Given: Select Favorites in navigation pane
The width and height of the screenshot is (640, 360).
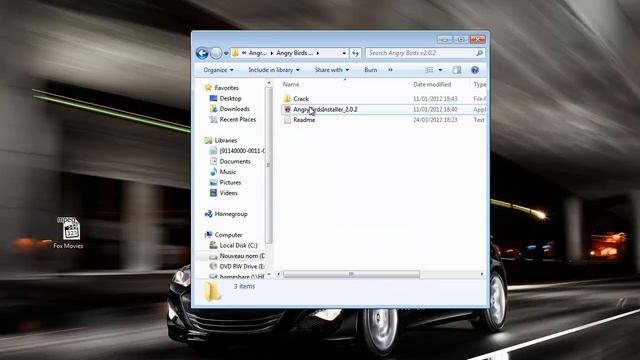Looking at the screenshot, I should [x=226, y=88].
